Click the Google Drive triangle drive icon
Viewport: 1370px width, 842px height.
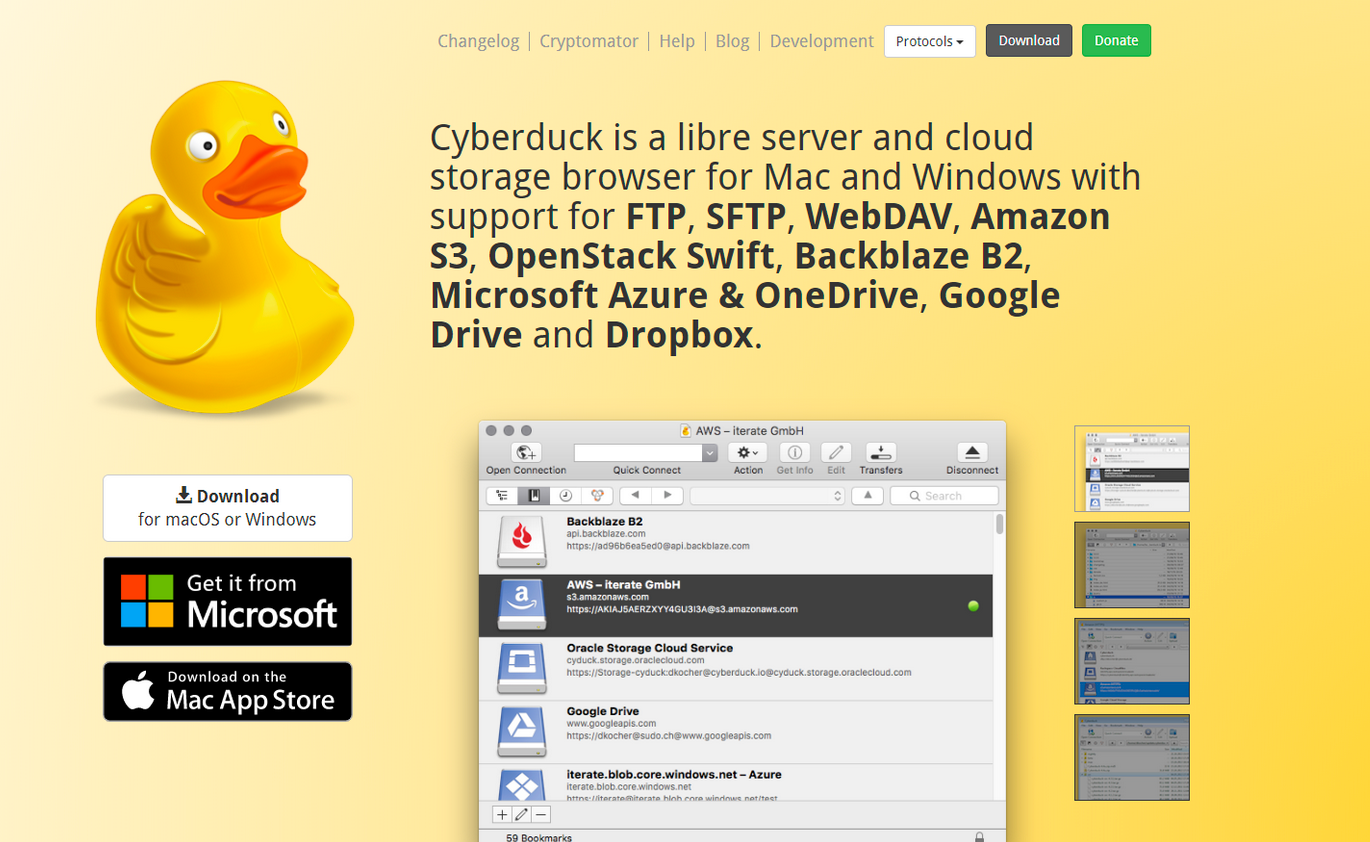pos(522,732)
